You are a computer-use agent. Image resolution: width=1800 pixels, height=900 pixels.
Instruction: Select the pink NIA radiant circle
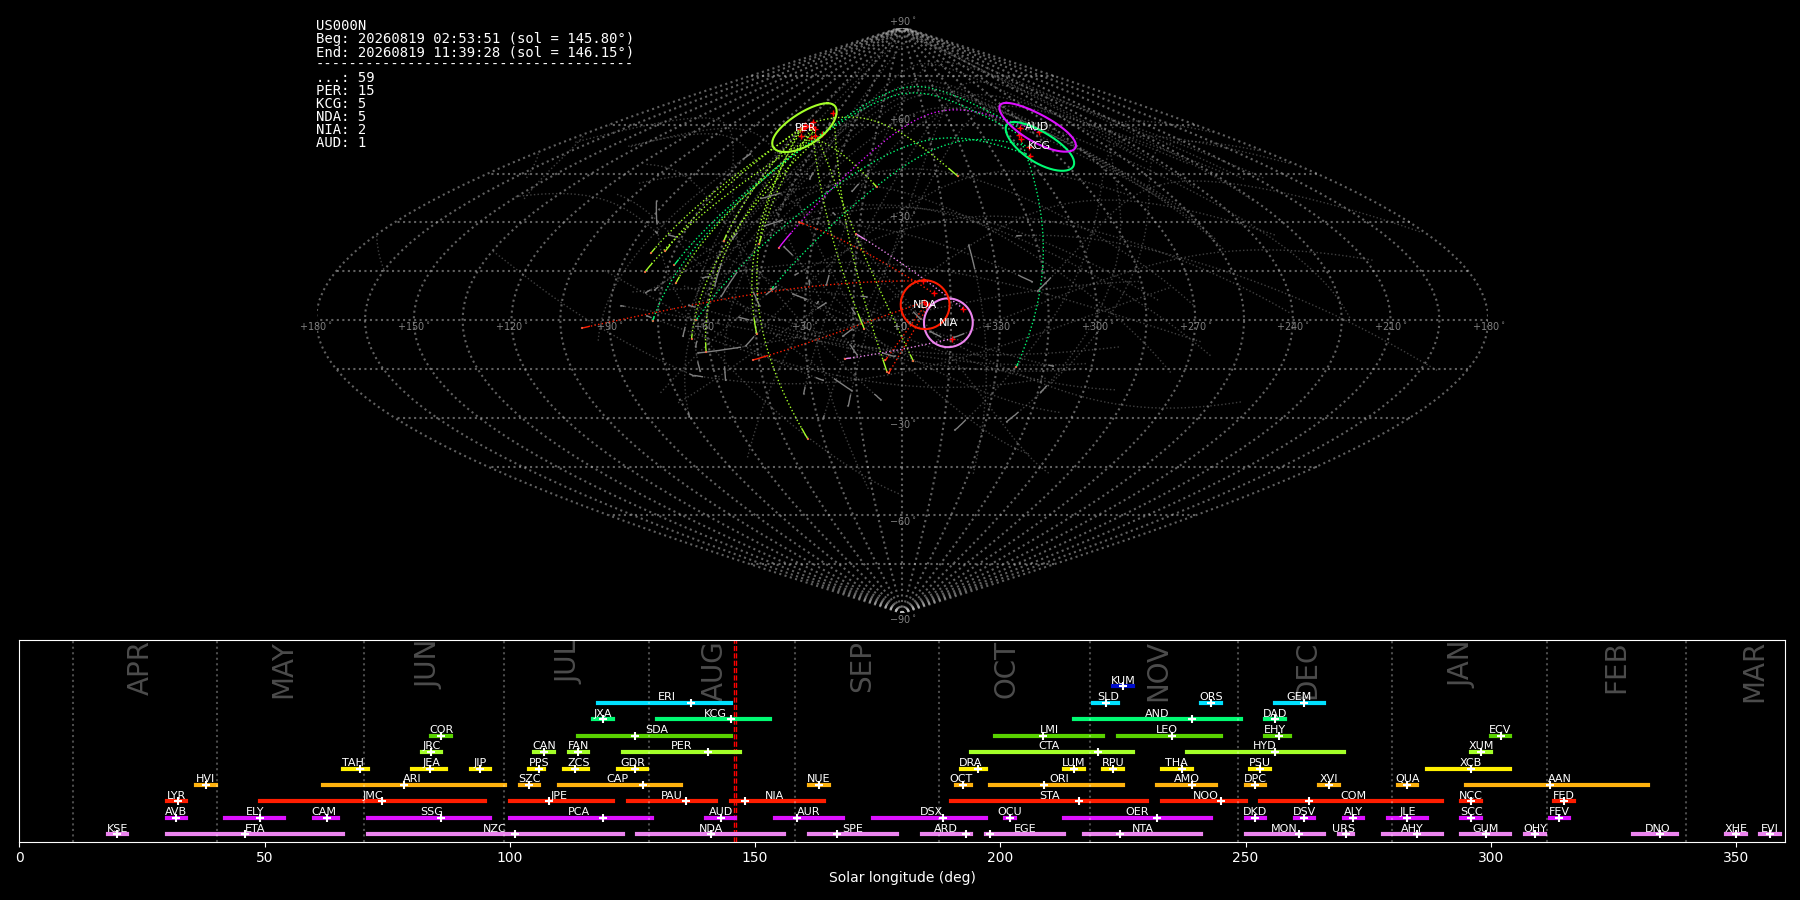tap(948, 323)
